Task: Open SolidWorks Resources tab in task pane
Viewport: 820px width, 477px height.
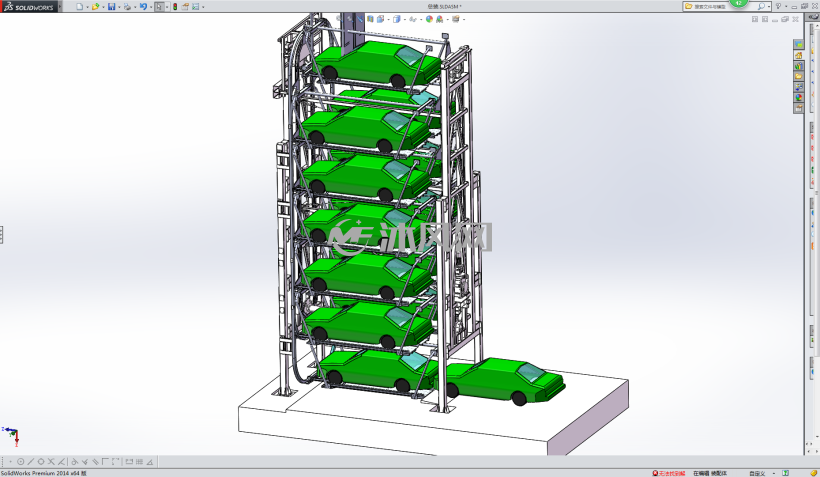Action: tap(799, 55)
